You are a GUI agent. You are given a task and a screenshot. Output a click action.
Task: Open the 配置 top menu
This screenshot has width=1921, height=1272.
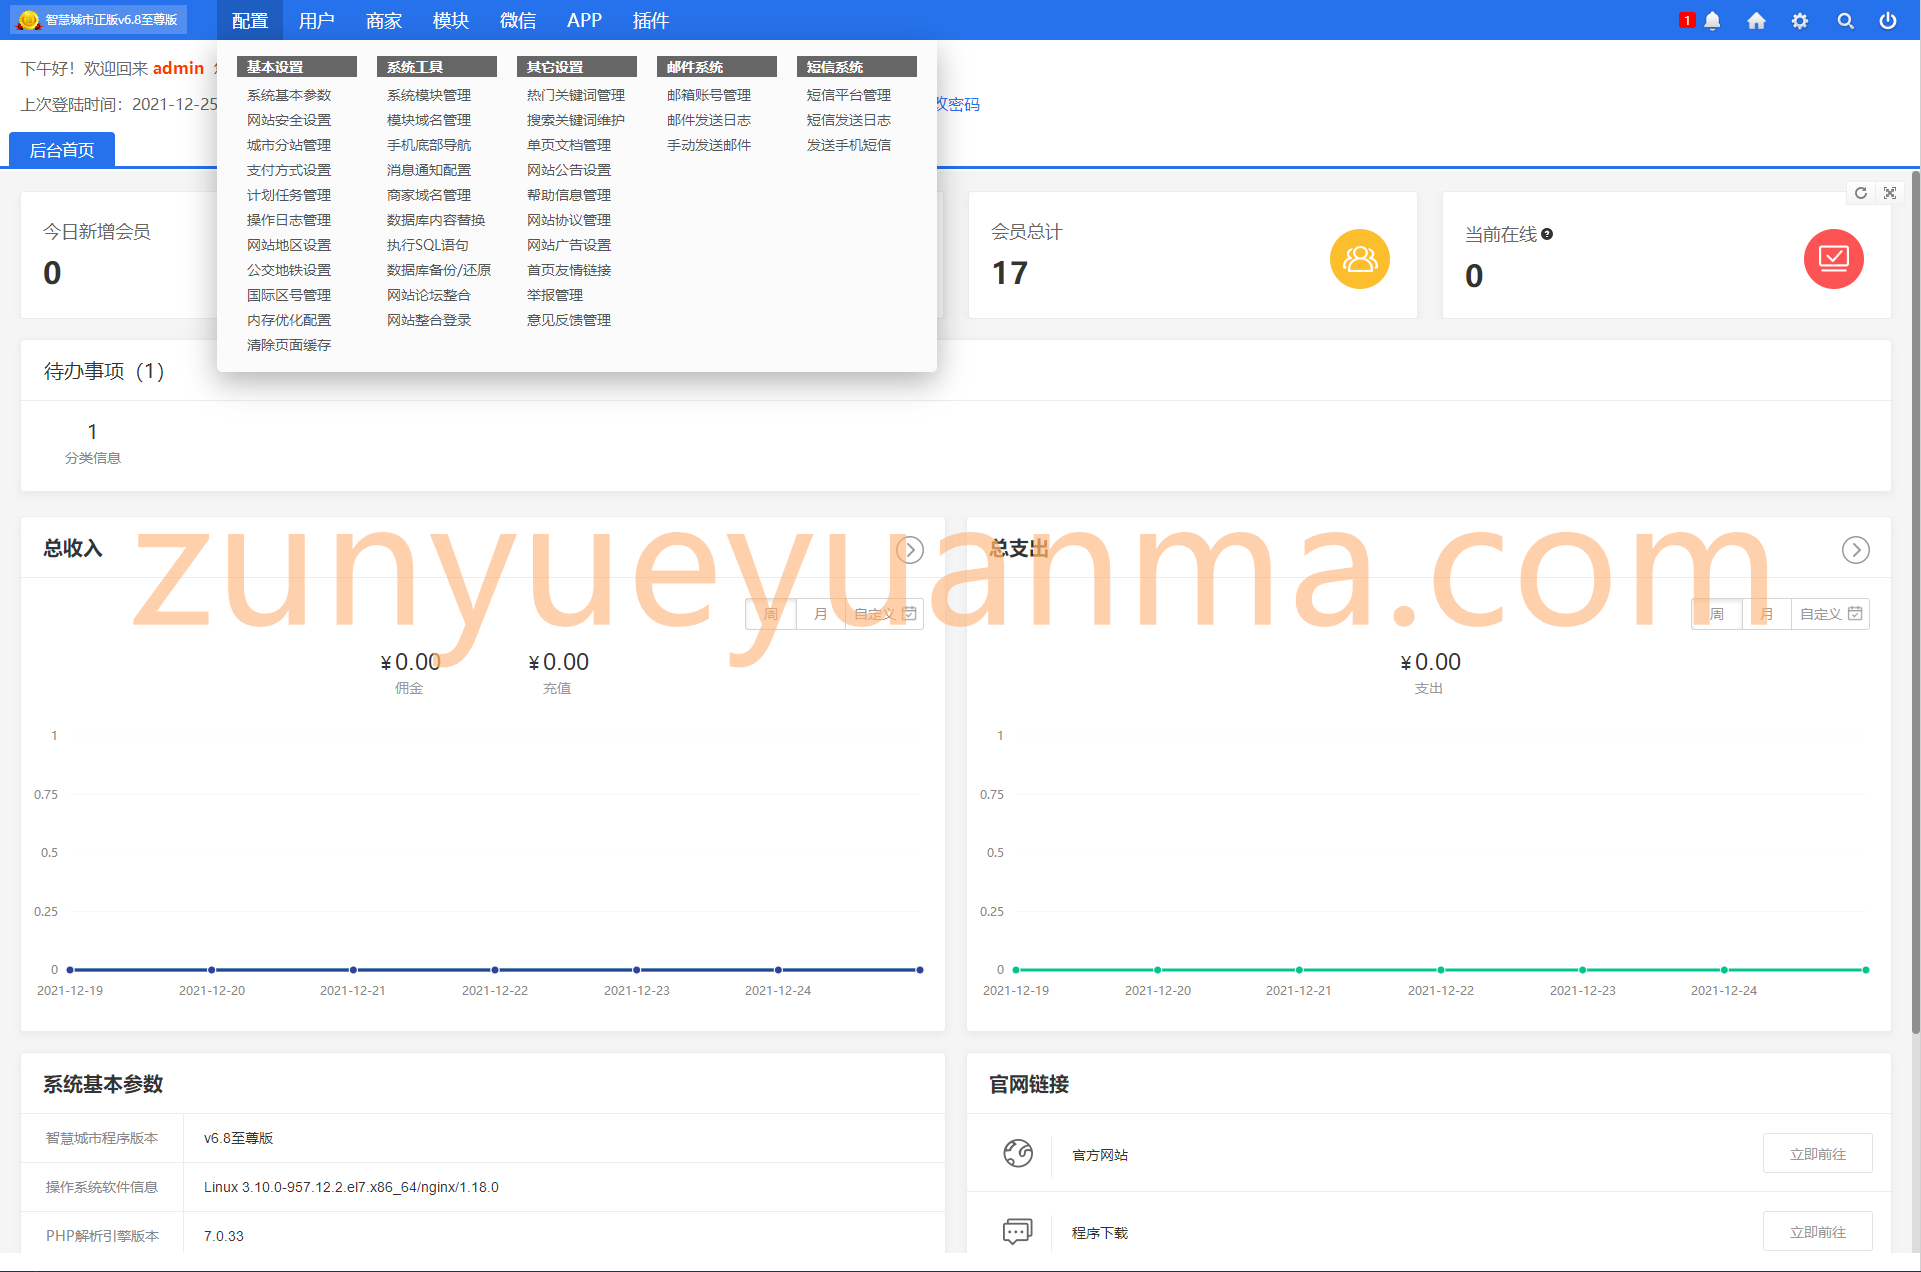tap(250, 20)
